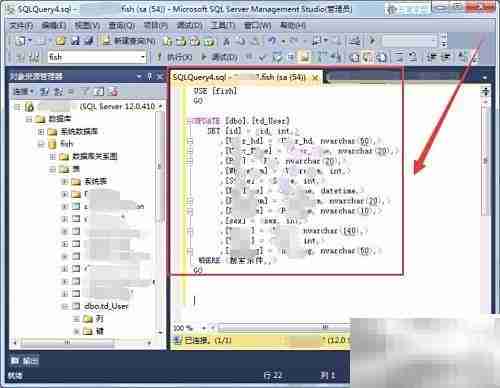Click the Comment Out Selected Lines icon
The image size is (500, 388).
(x=399, y=57)
